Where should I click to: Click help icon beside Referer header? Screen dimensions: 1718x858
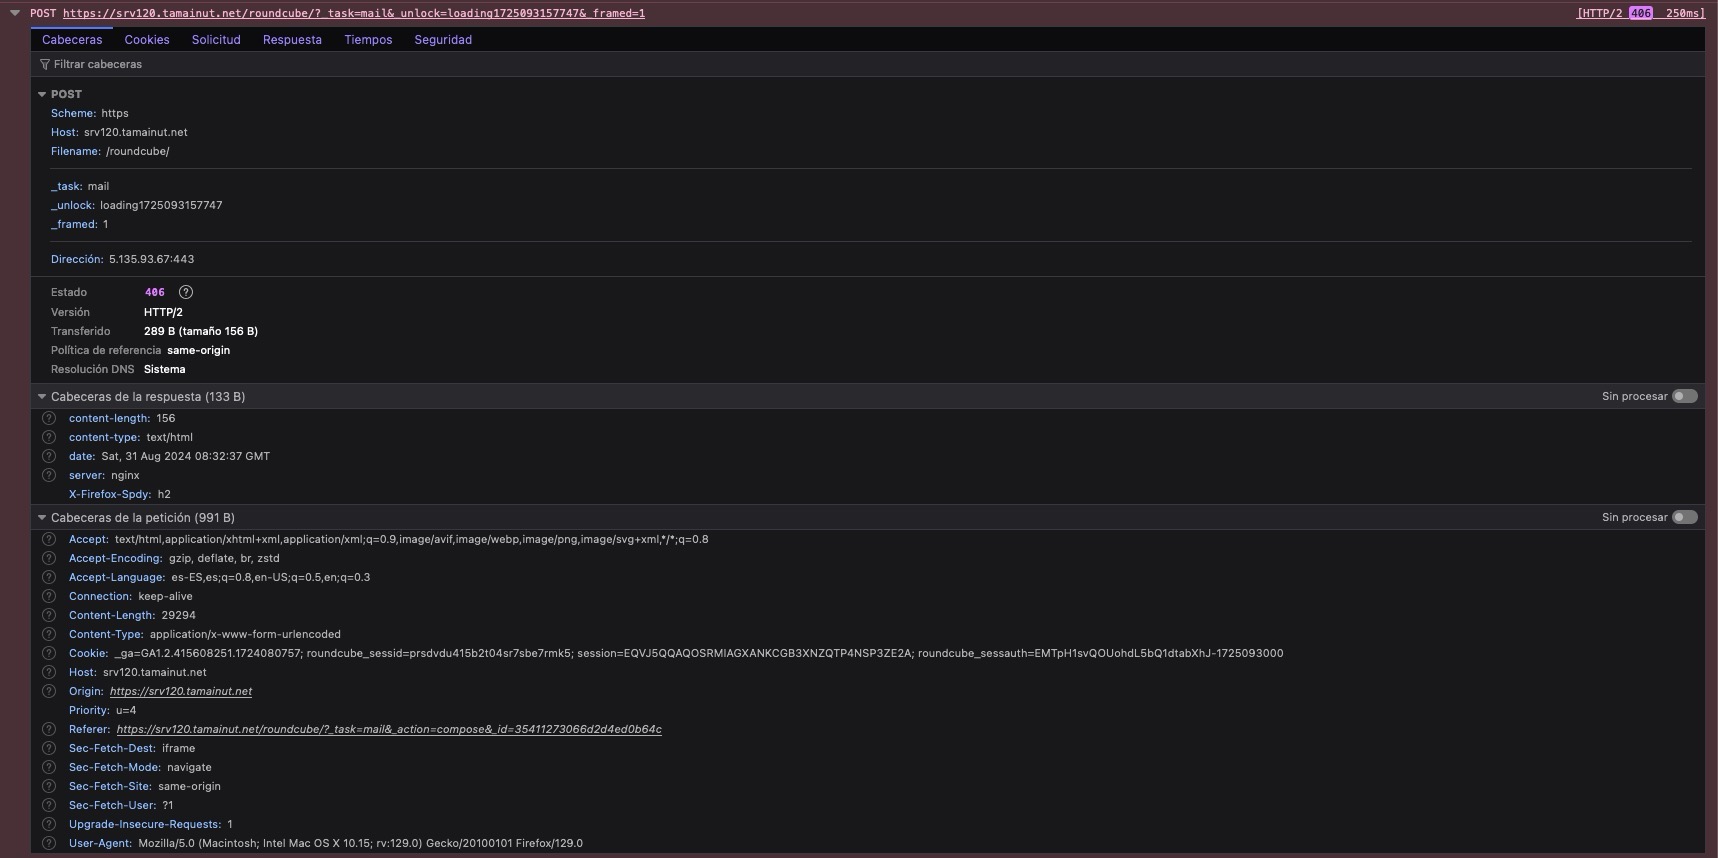point(48,729)
